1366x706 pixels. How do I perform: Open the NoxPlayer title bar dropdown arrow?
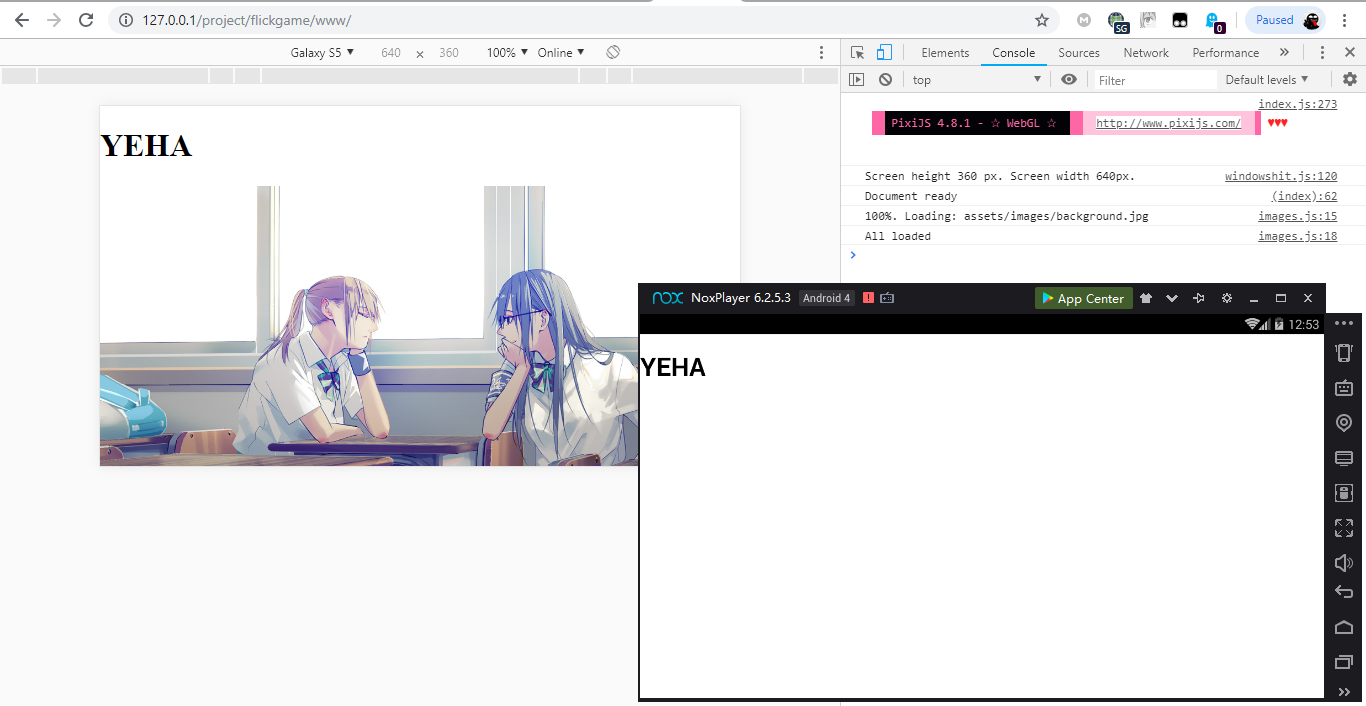[x=1172, y=298]
